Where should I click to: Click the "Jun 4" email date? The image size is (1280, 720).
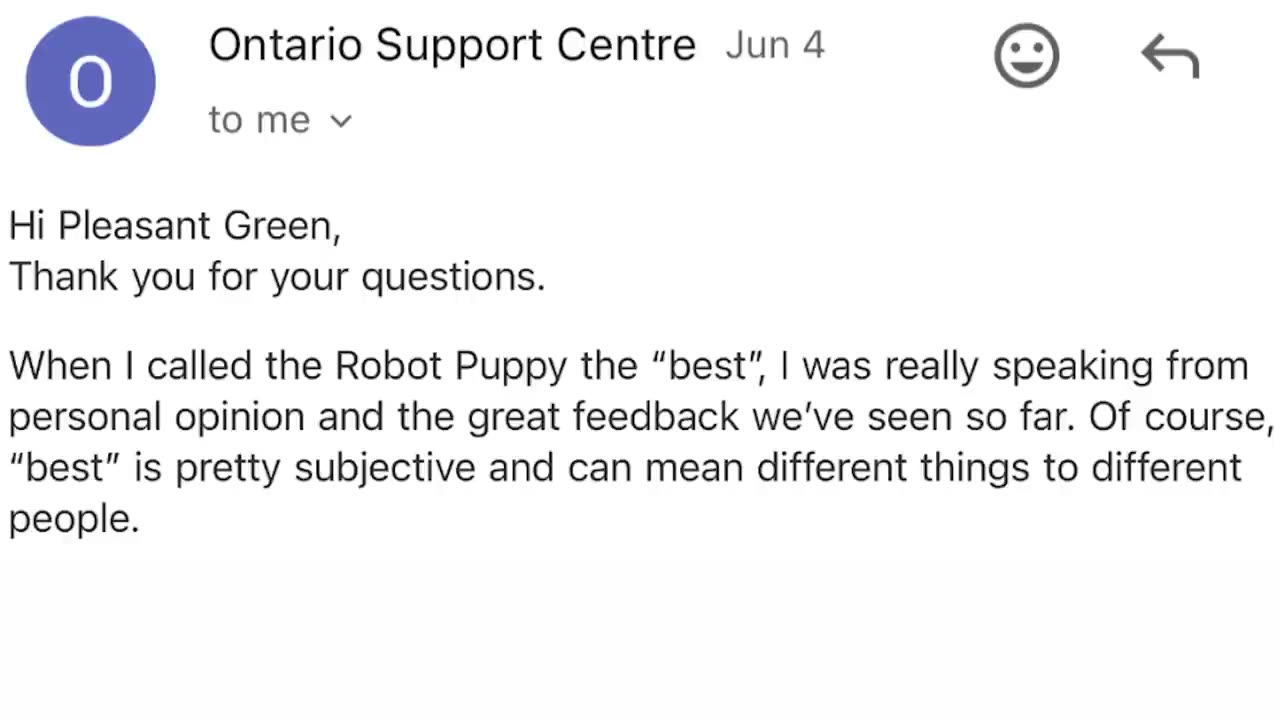tap(775, 46)
